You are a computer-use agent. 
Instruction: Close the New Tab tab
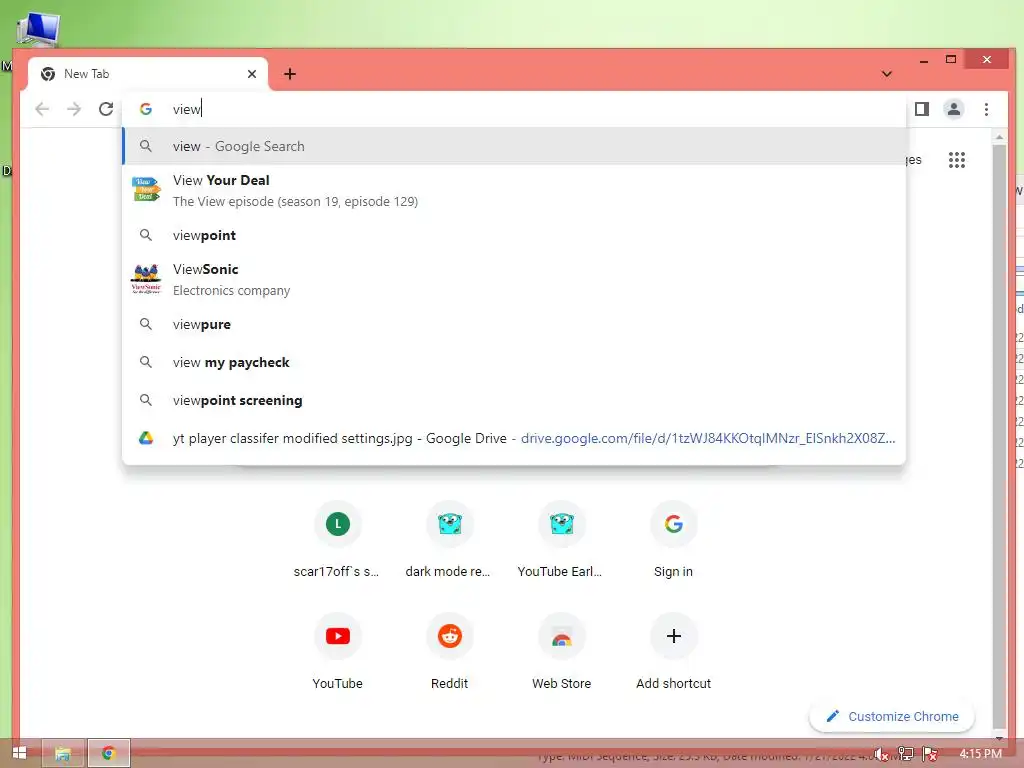[x=251, y=74]
